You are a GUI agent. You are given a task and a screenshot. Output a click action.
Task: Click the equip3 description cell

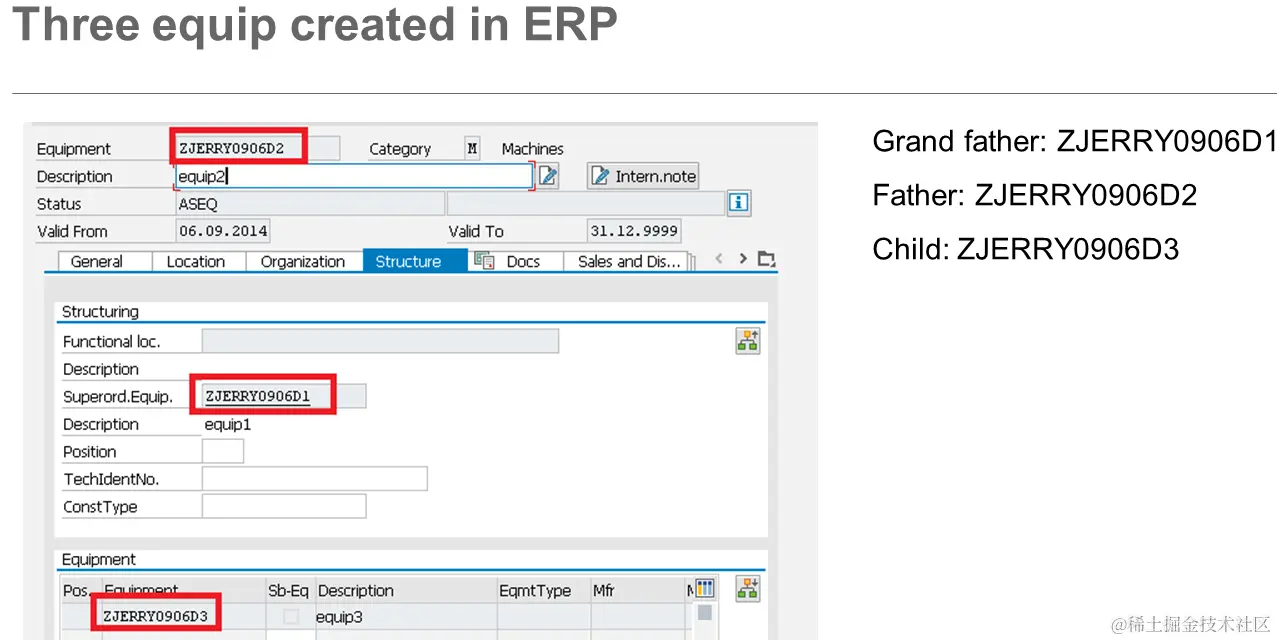[406, 617]
